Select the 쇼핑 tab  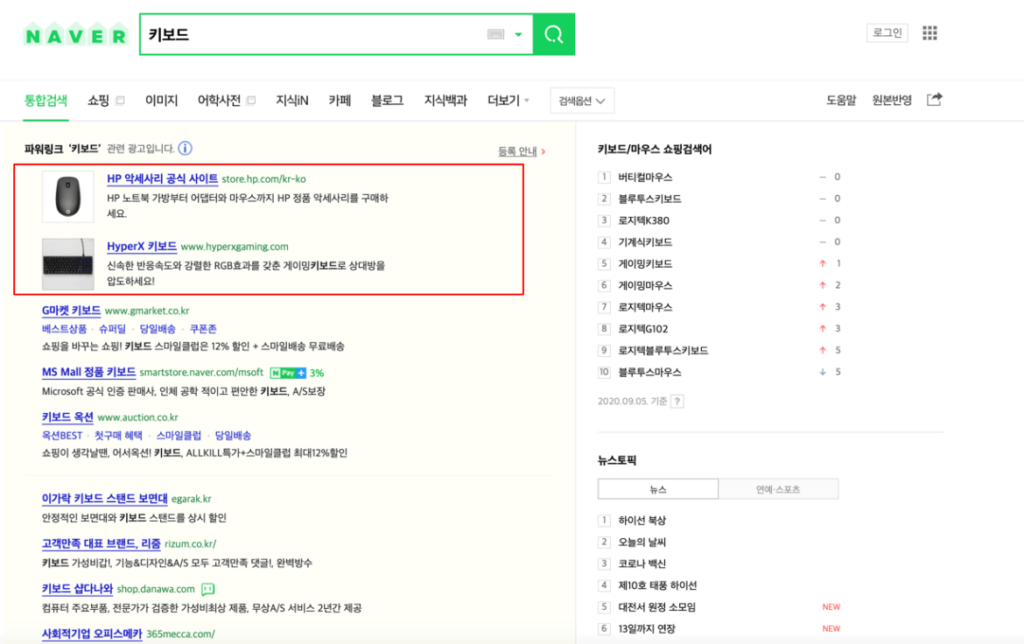click(99, 101)
